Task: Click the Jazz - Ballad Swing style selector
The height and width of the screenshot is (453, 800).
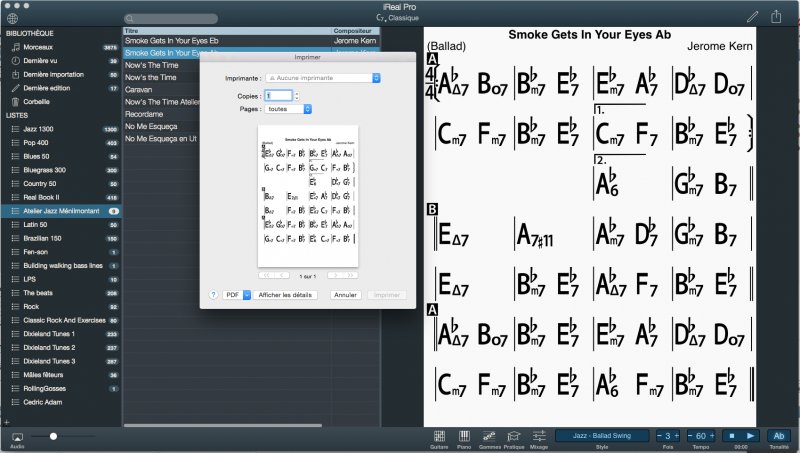Action: (x=602, y=436)
